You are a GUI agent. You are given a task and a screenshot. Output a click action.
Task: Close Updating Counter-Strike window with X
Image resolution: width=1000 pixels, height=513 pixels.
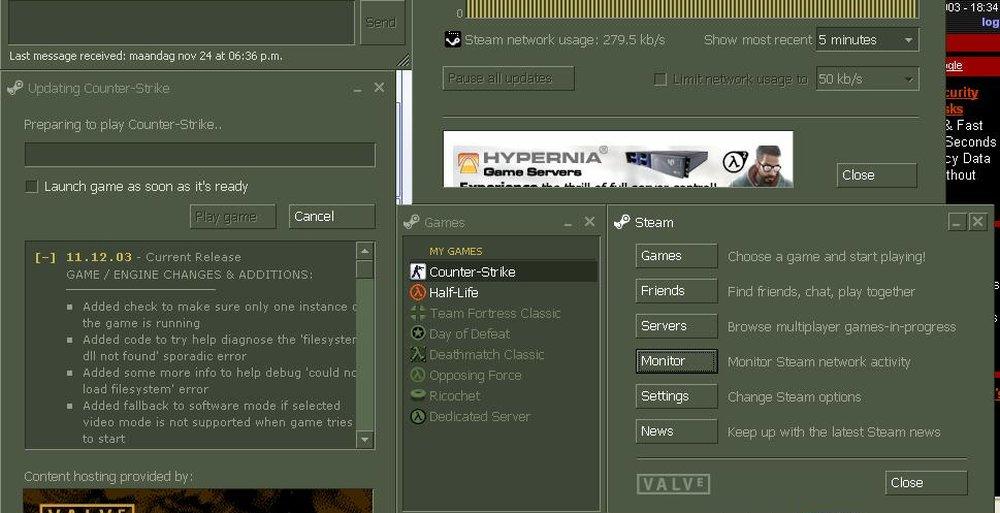click(x=379, y=87)
